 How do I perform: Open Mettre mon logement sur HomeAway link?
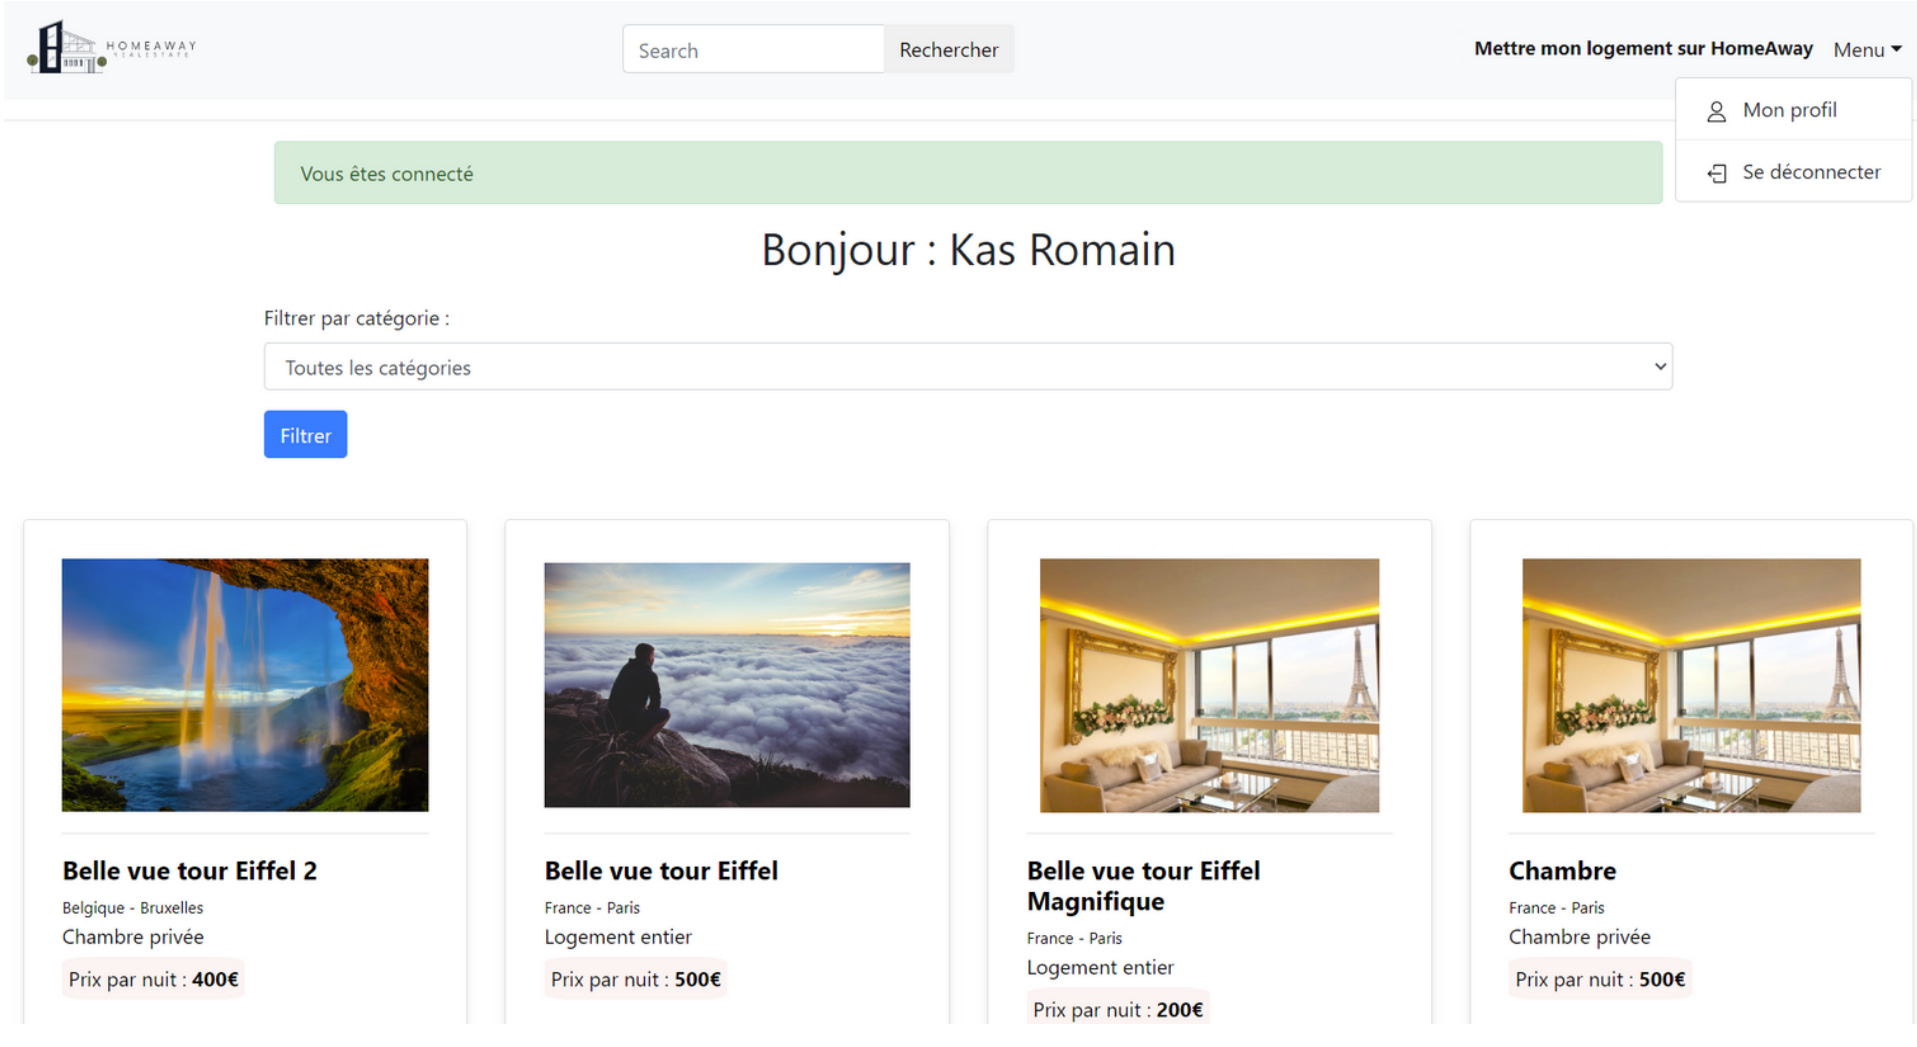1642,48
